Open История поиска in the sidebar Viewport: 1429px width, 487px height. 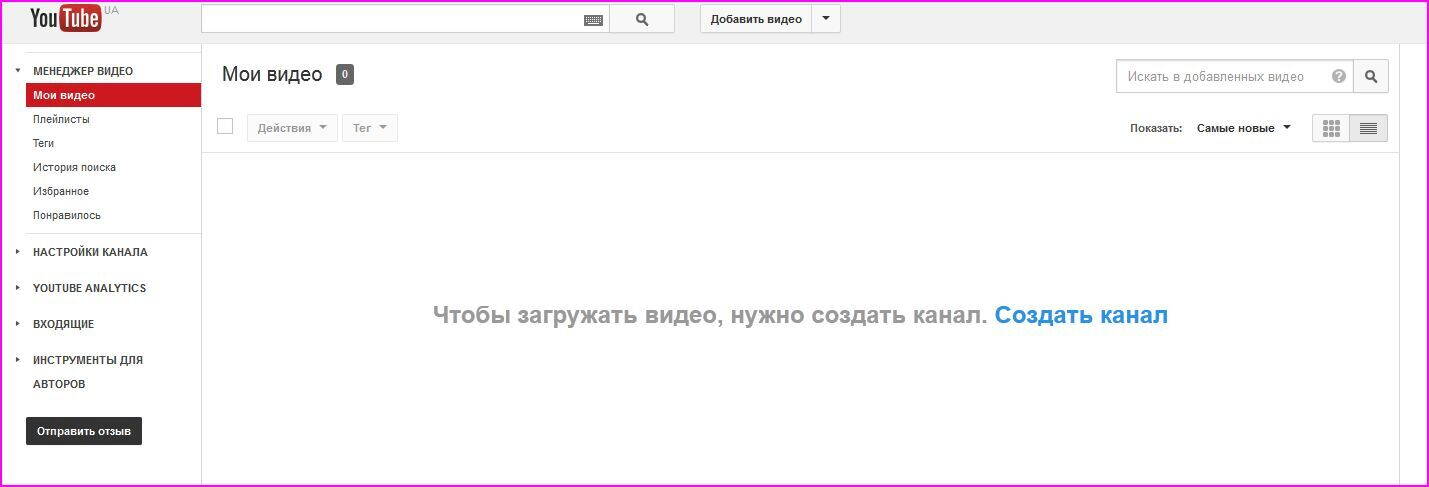click(74, 167)
